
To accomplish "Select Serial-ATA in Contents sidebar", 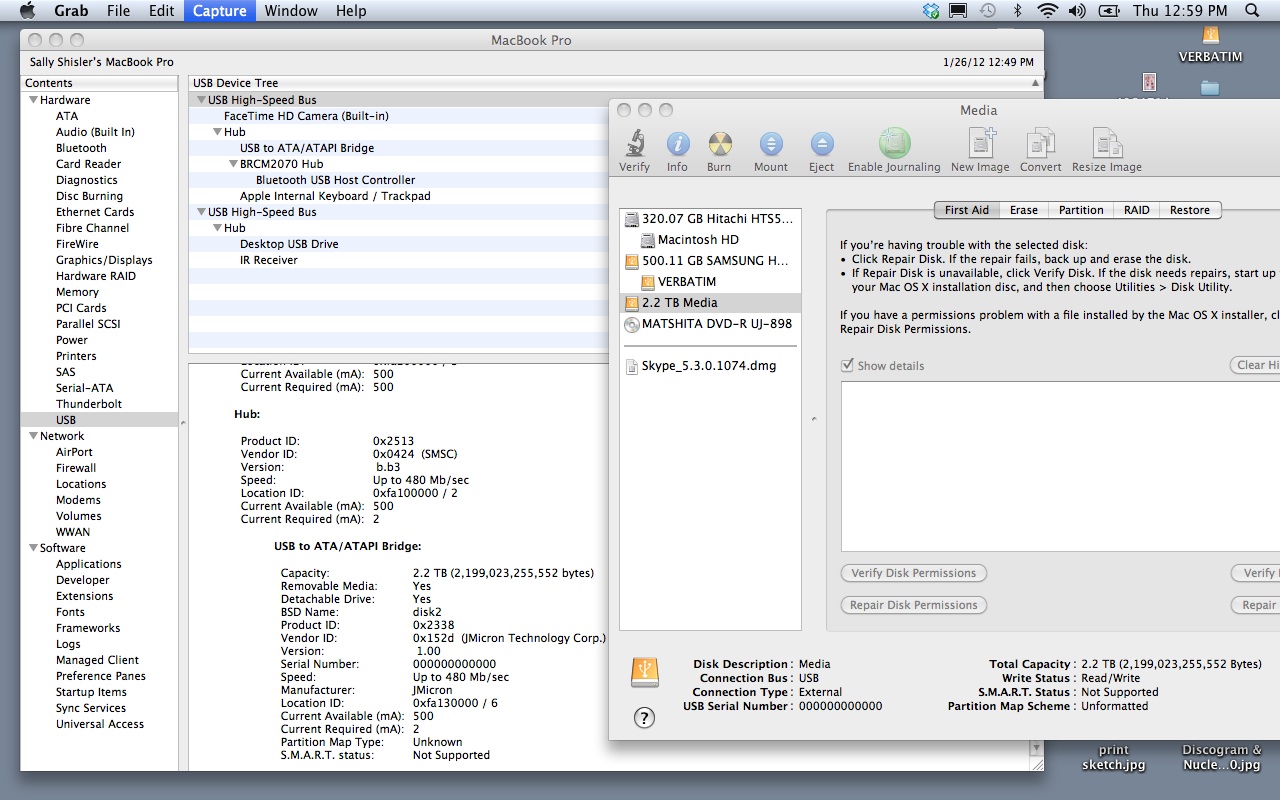I will pyautogui.click(x=85, y=388).
